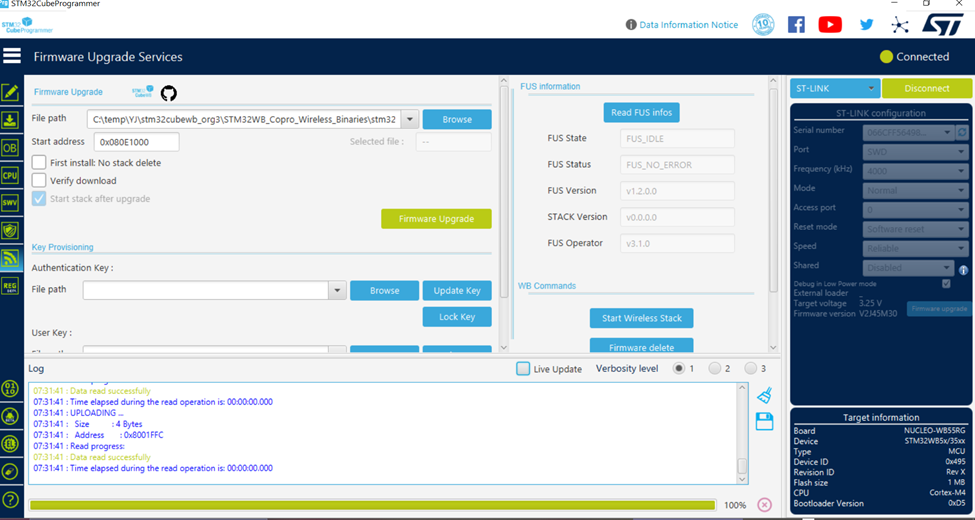975x520 pixels.
Task: Click the green progress bar
Action: [x=372, y=504]
